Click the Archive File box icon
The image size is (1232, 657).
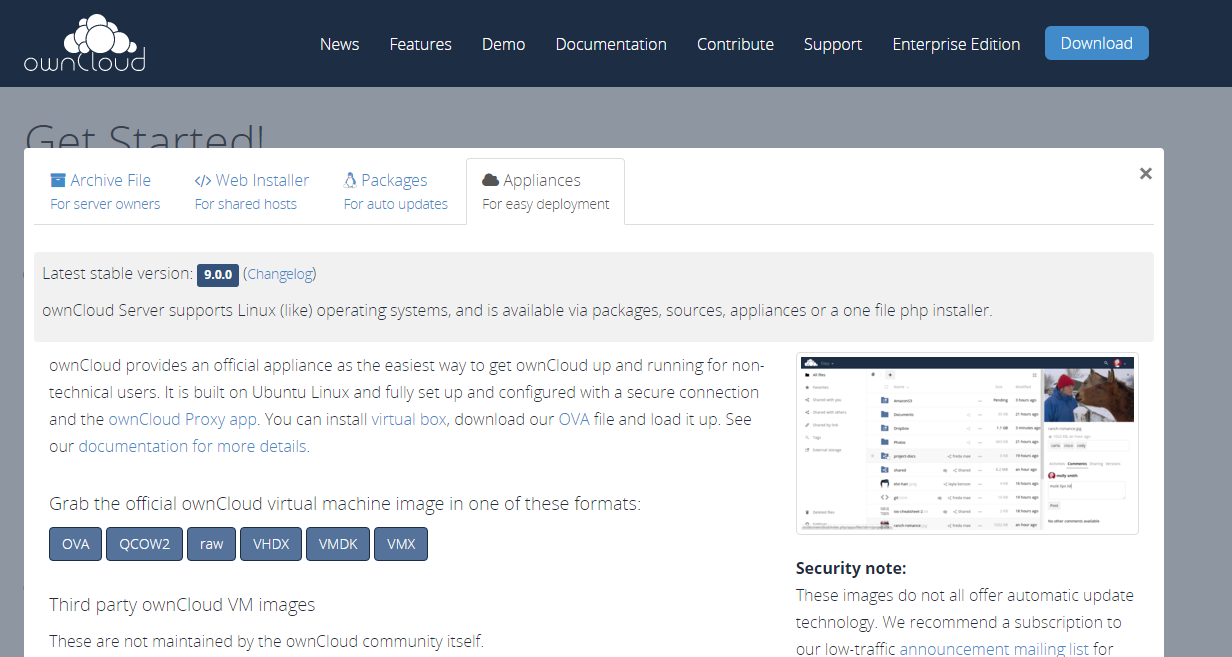(x=58, y=180)
